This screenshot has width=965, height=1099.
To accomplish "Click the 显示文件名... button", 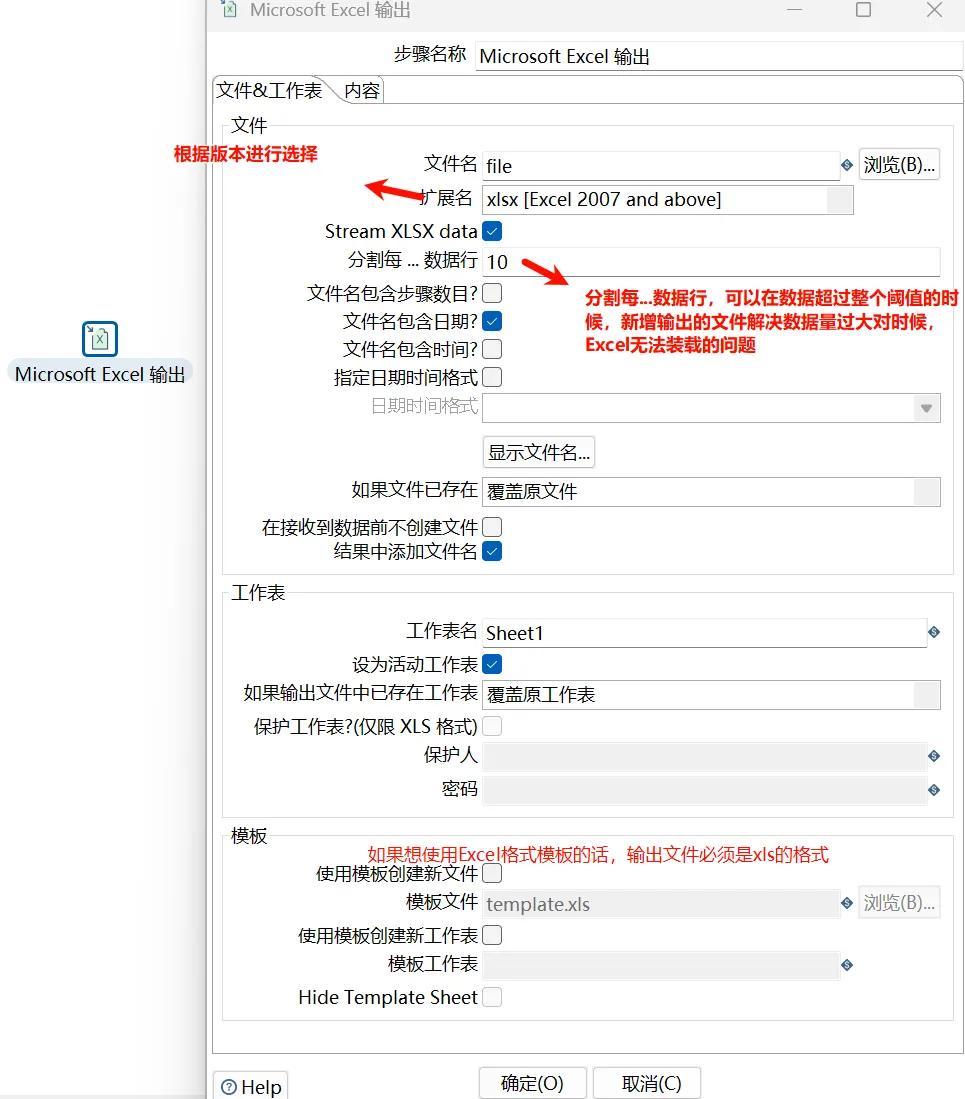I will click(x=539, y=452).
